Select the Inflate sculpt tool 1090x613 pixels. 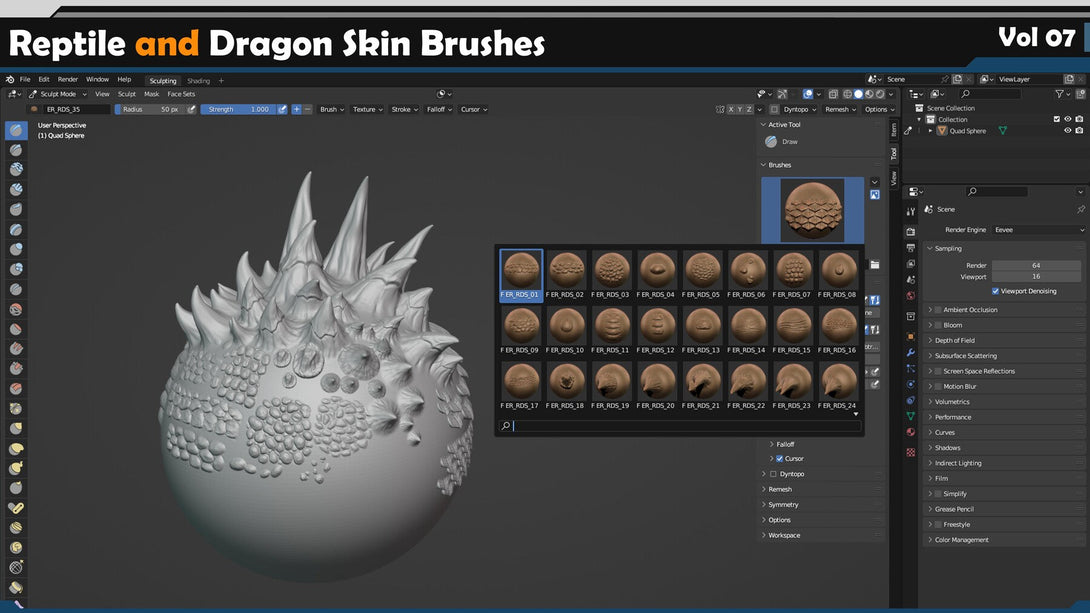coord(16,249)
